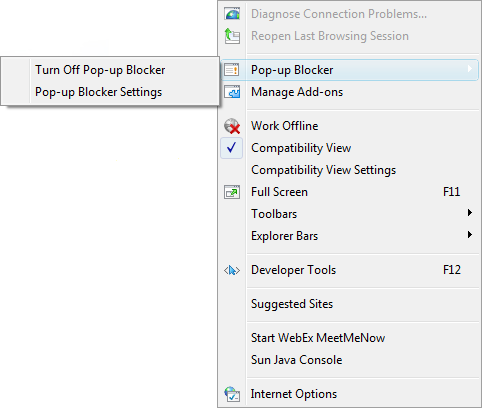
Task: Expand the Pop-up Blocker submenu arrow
Action: [470, 69]
